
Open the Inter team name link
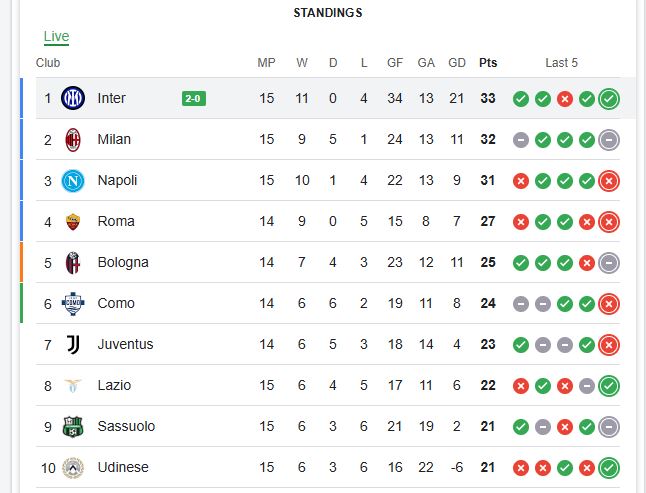tap(112, 98)
